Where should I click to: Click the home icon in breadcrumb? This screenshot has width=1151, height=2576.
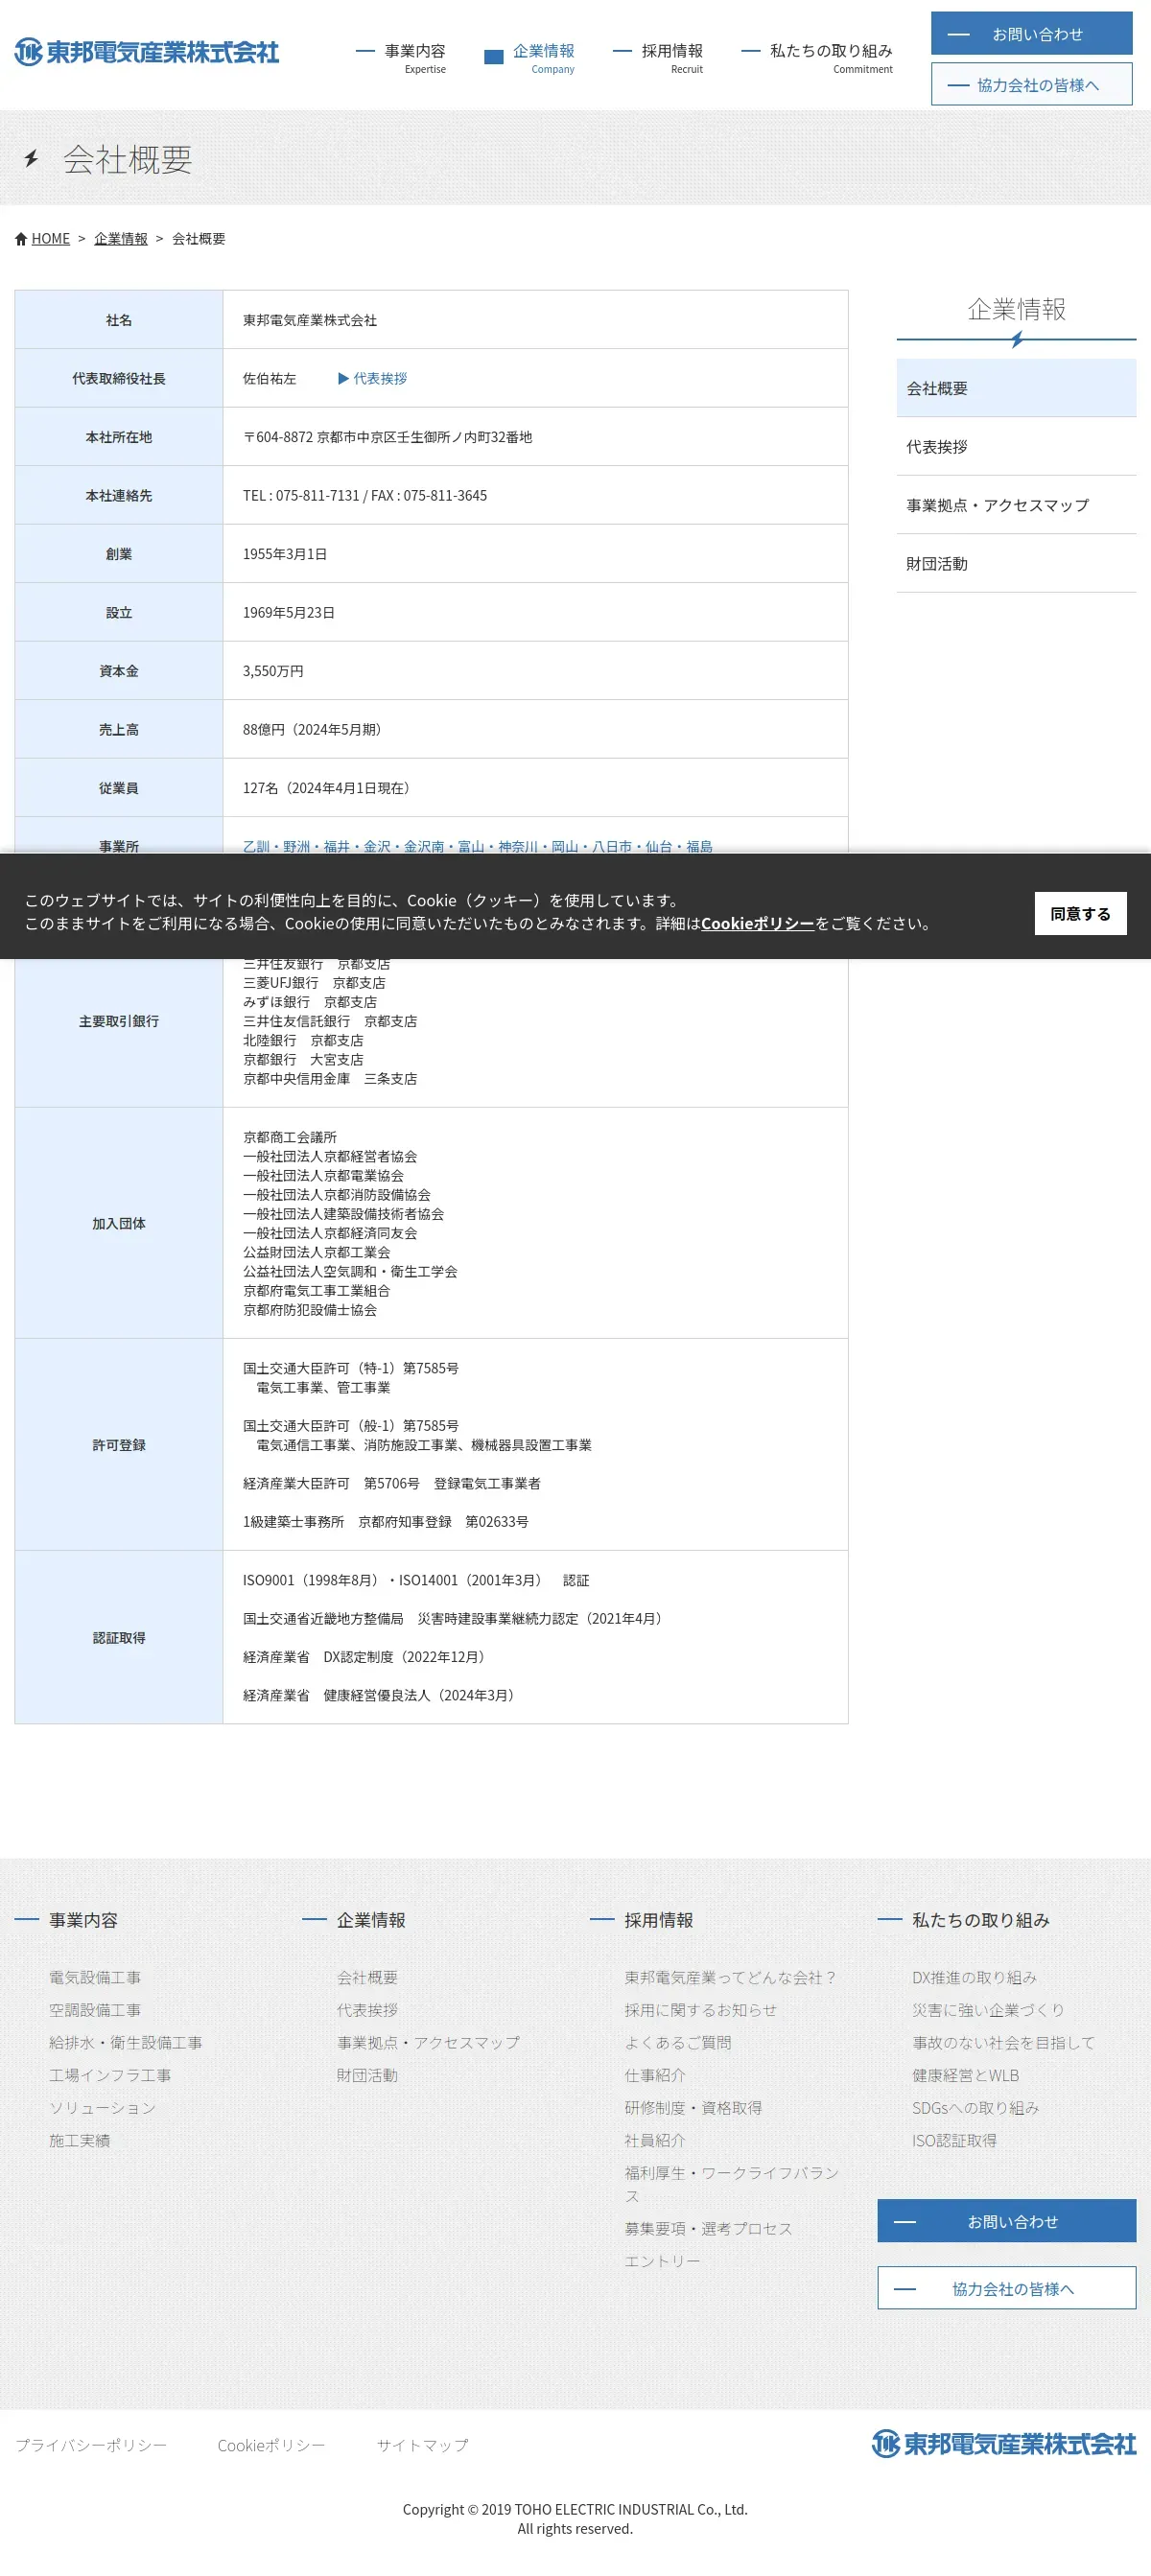point(21,239)
